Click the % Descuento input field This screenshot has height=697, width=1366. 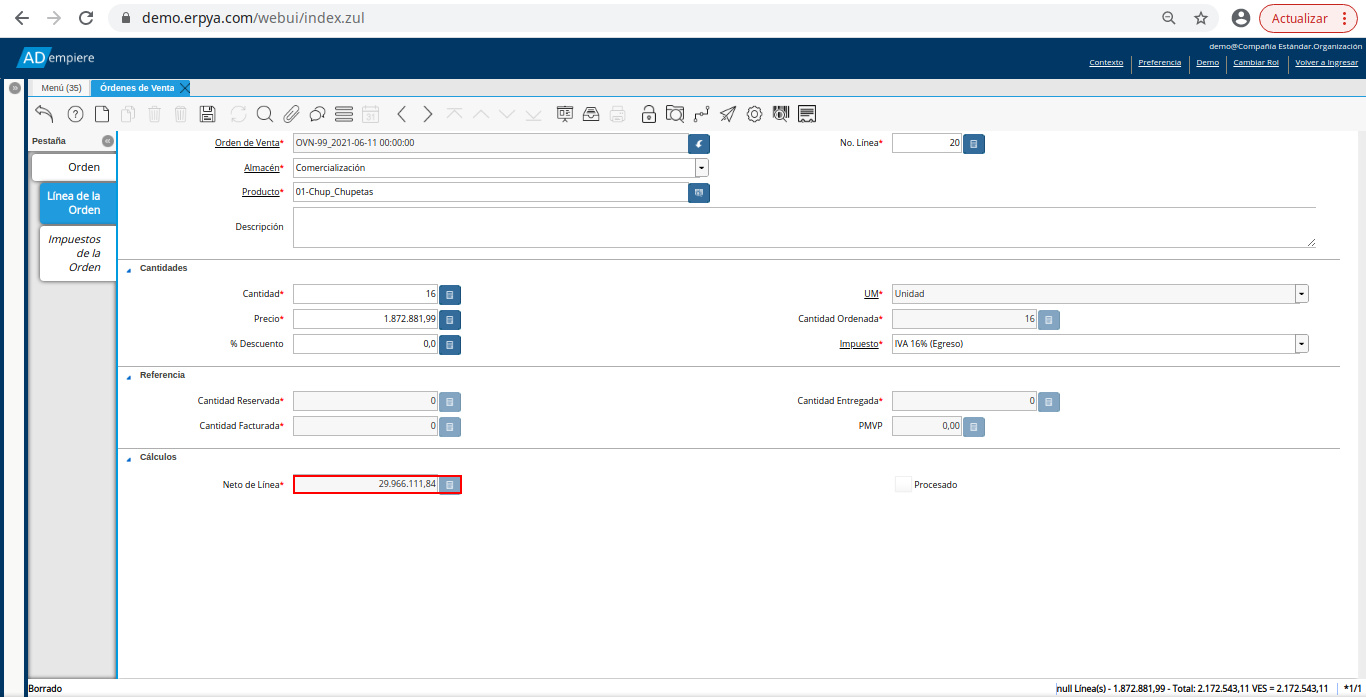(365, 344)
